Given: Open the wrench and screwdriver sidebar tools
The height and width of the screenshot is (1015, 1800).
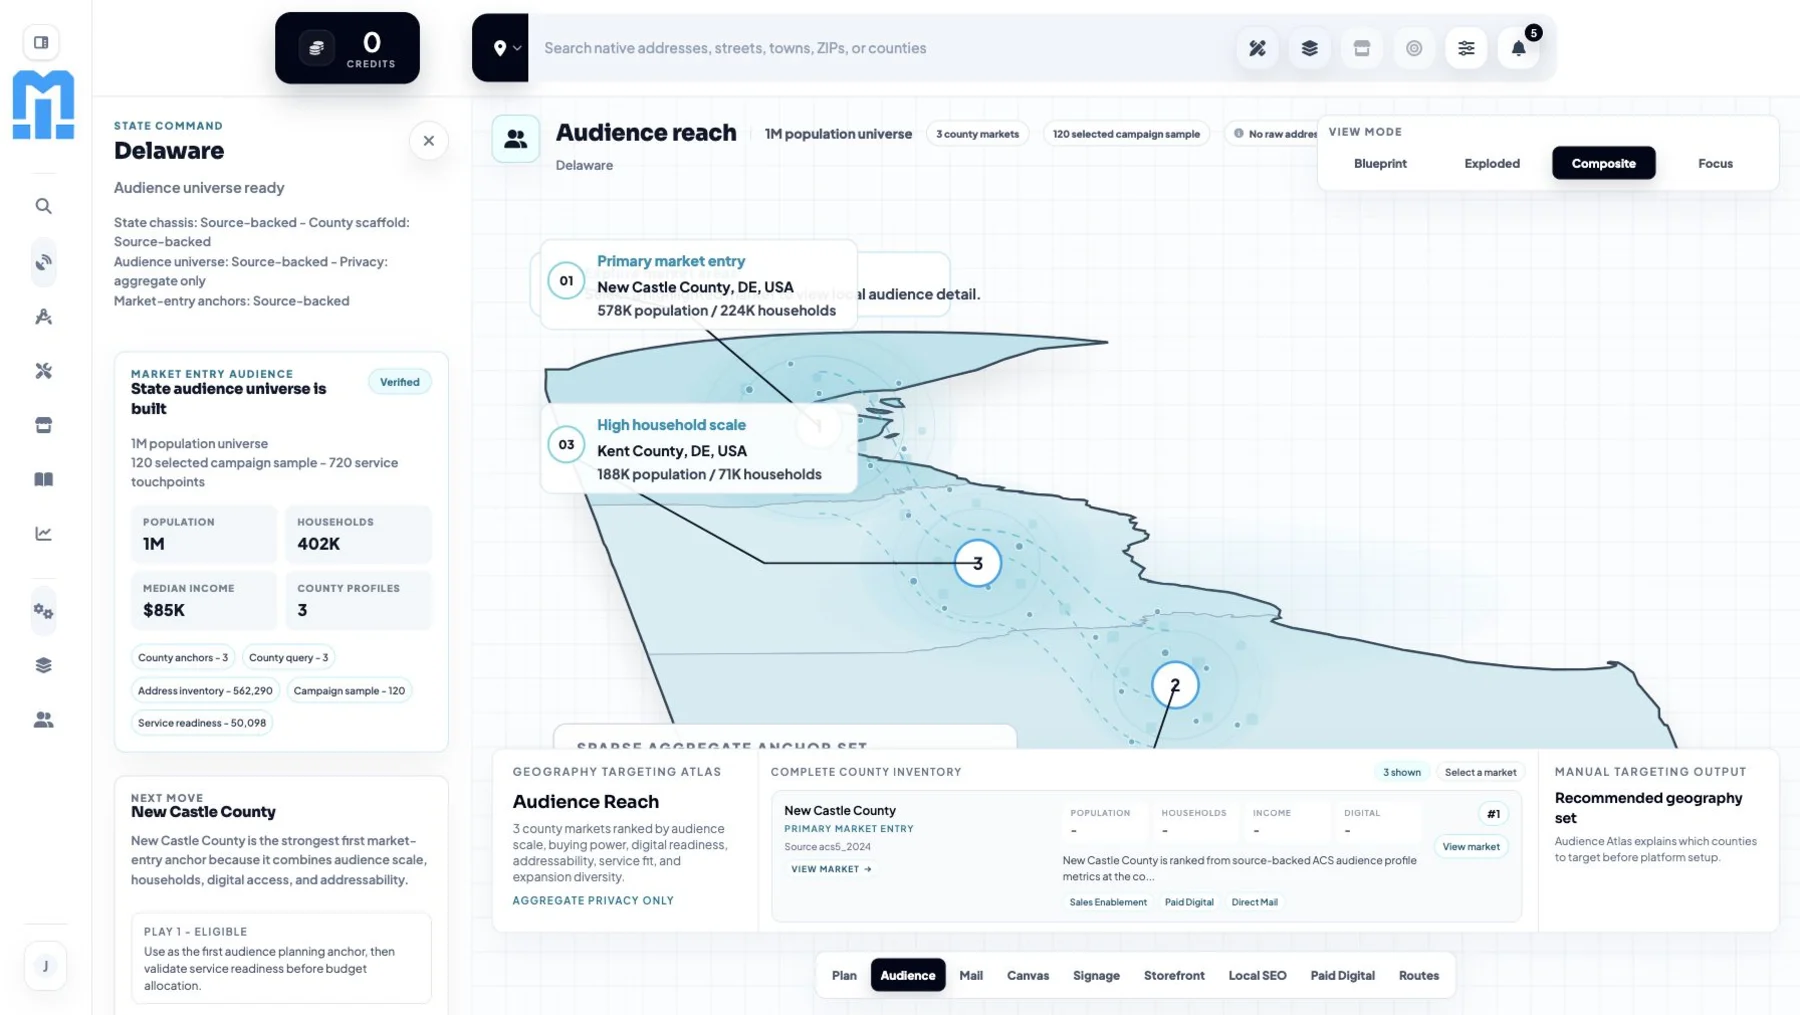Looking at the screenshot, I should (43, 371).
